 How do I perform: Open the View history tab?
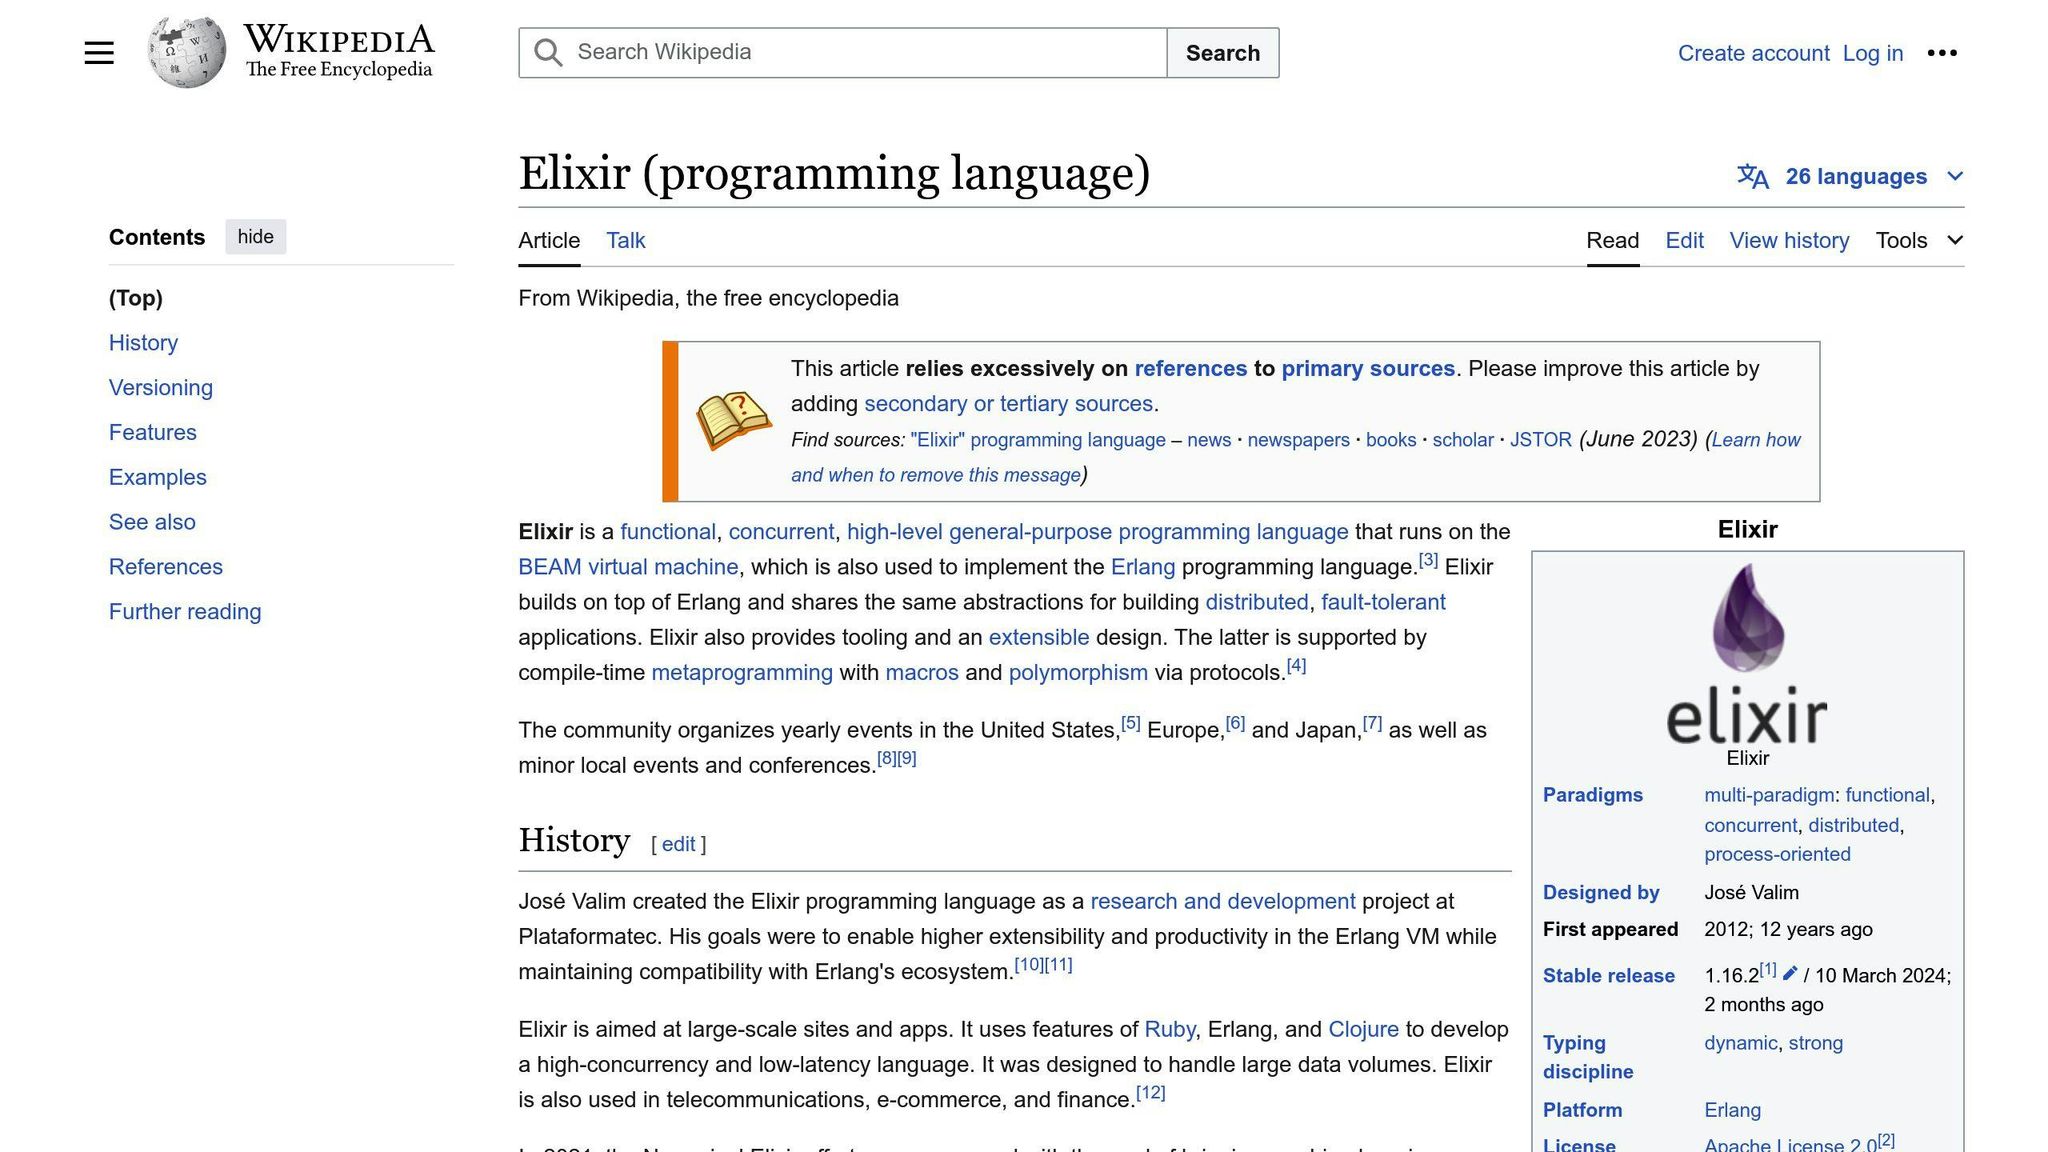pyautogui.click(x=1789, y=240)
